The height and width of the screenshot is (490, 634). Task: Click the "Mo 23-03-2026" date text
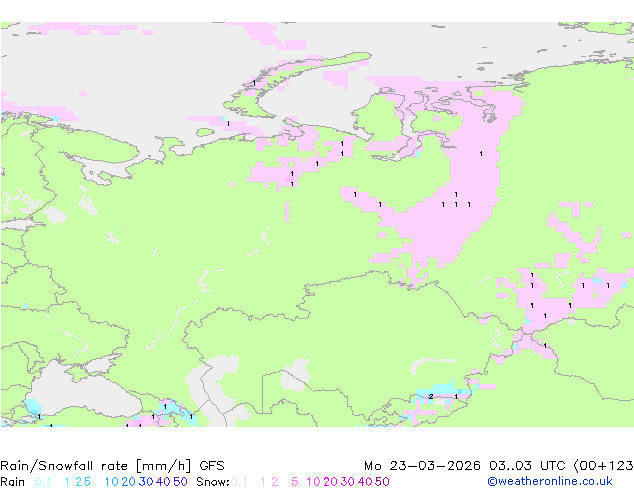pos(422,466)
